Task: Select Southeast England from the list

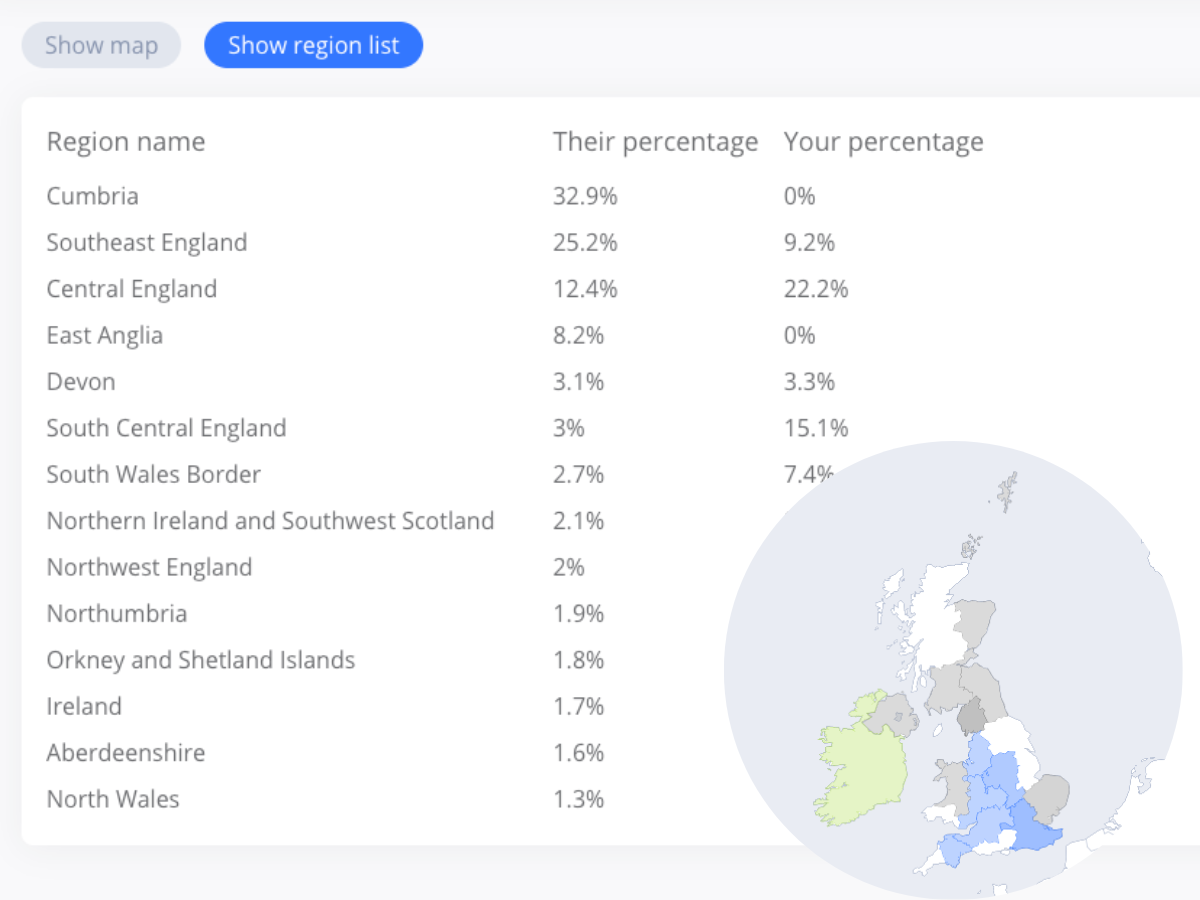Action: tap(146, 242)
